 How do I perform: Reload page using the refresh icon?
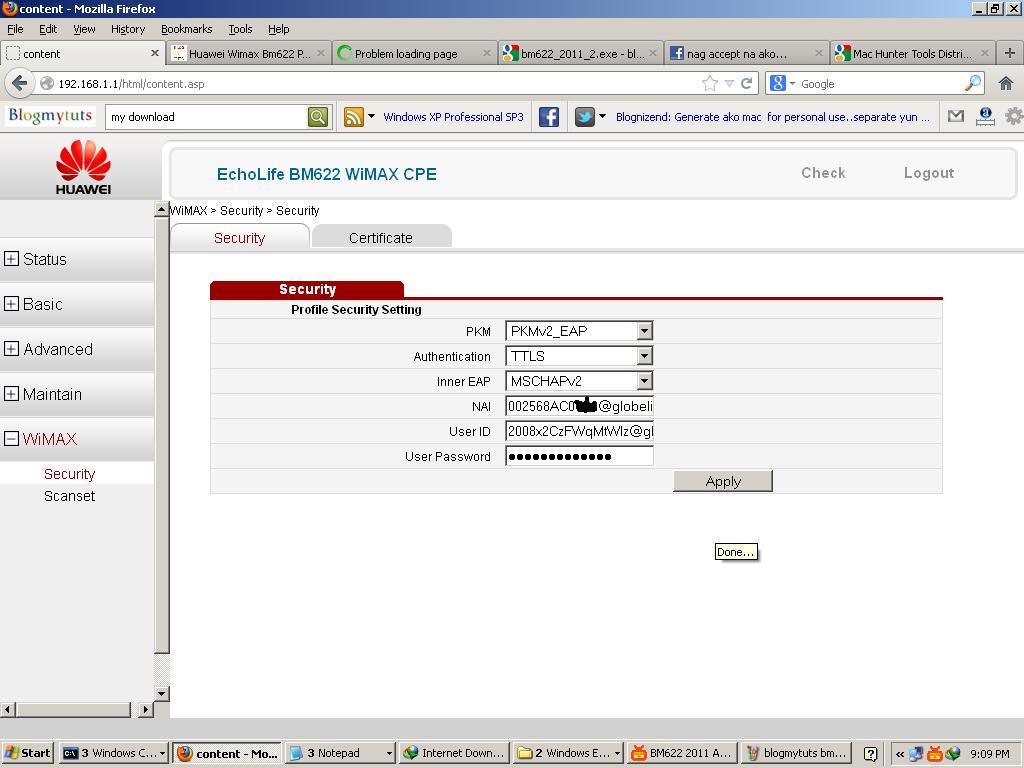tap(746, 84)
